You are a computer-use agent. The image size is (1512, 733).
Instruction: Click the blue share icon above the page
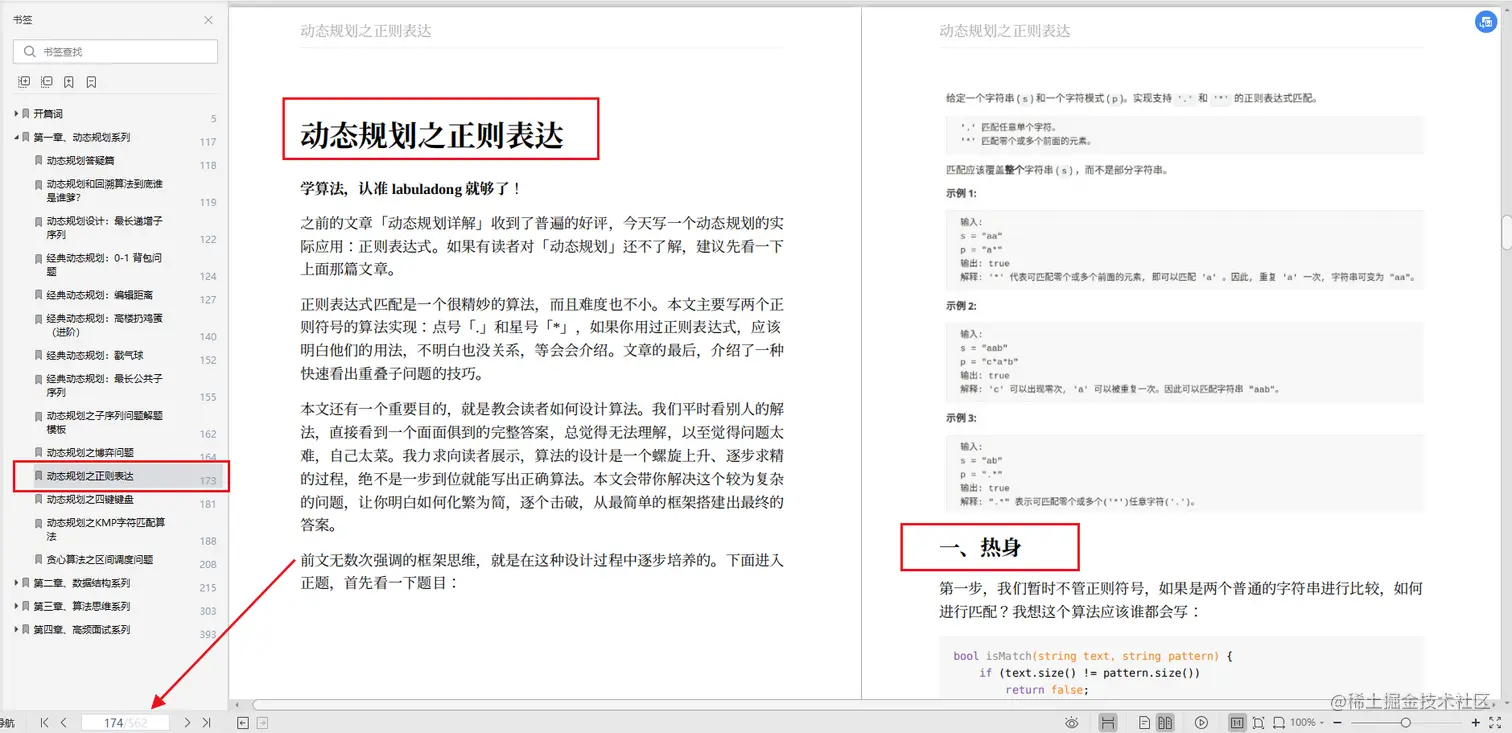point(1486,21)
